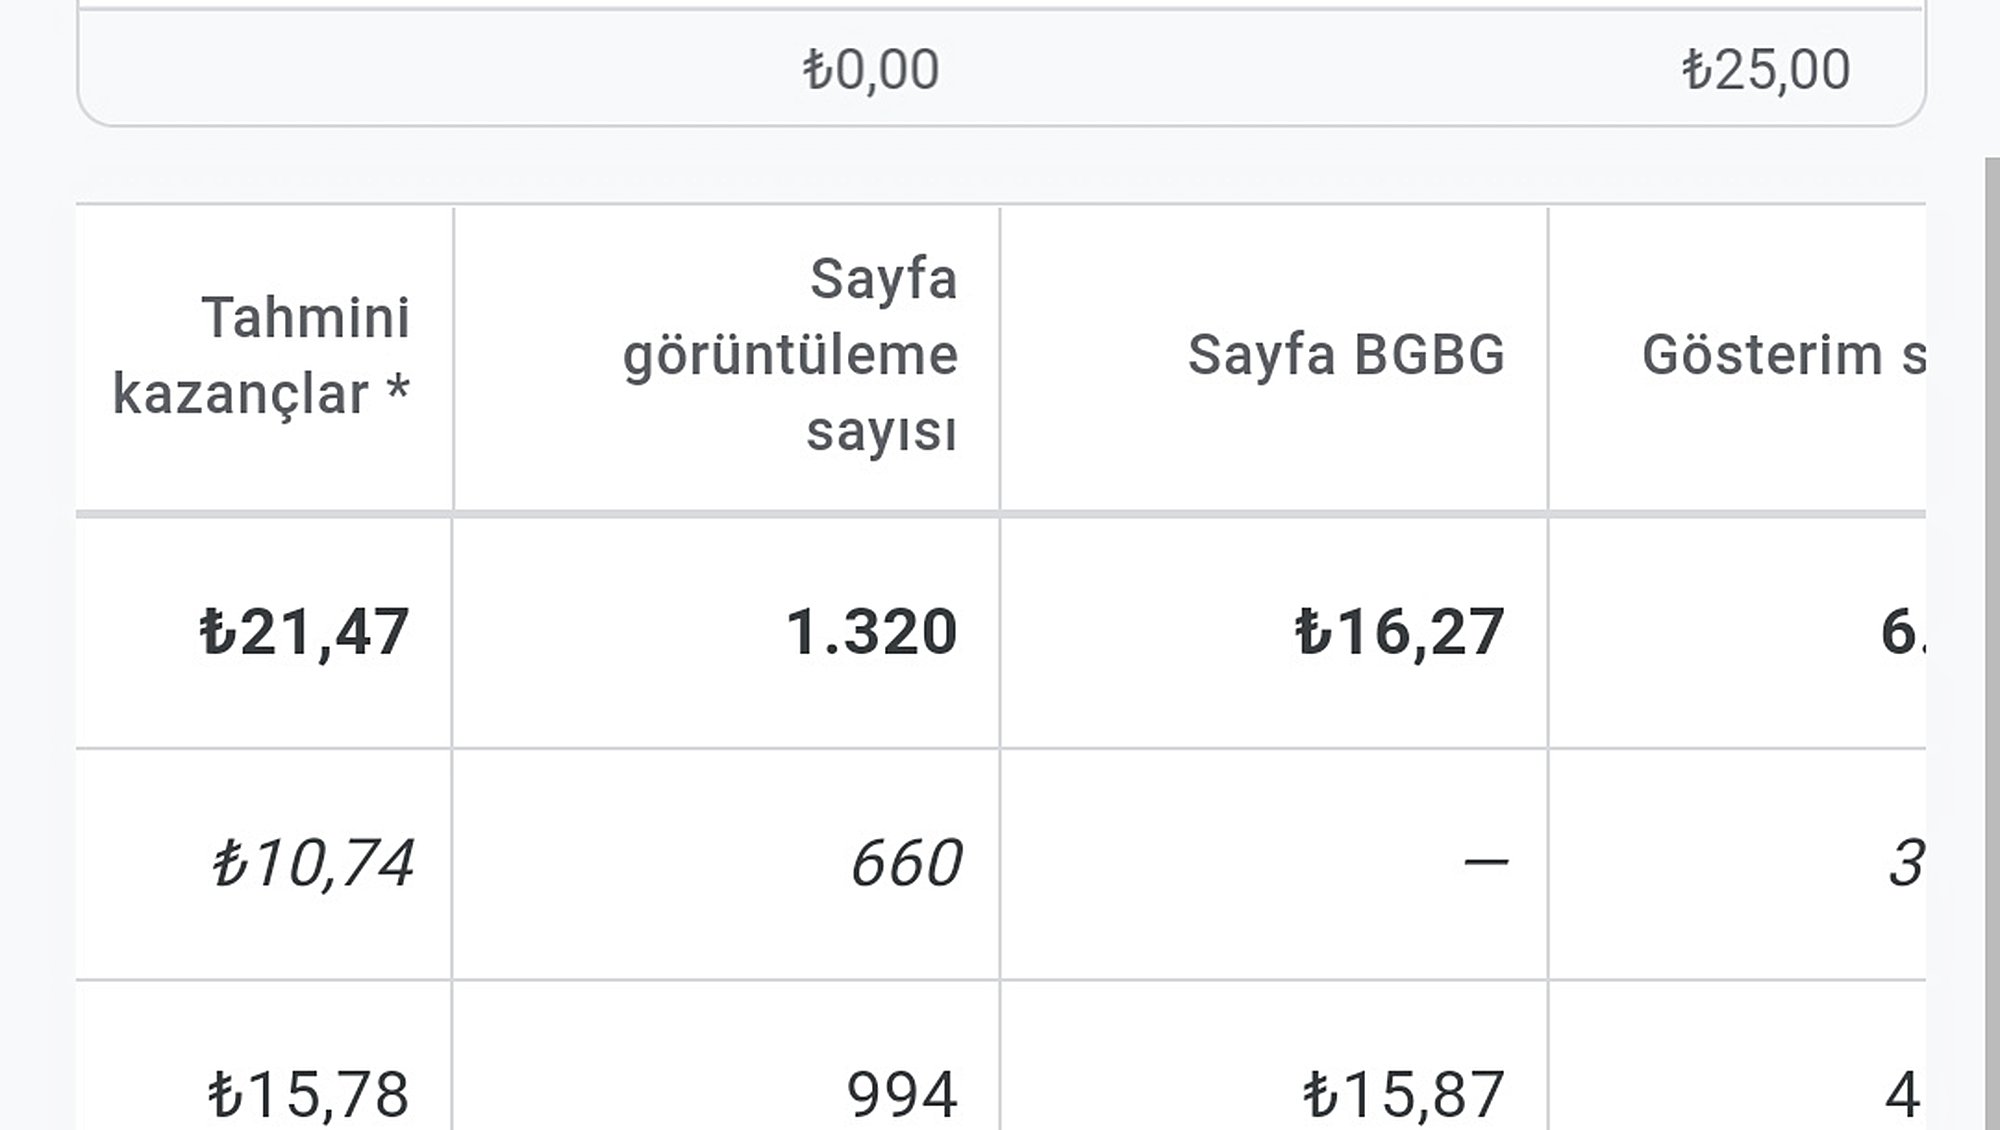The image size is (2000, 1130).
Task: Click the ₺25,00 value in top card
Action: tap(1765, 70)
